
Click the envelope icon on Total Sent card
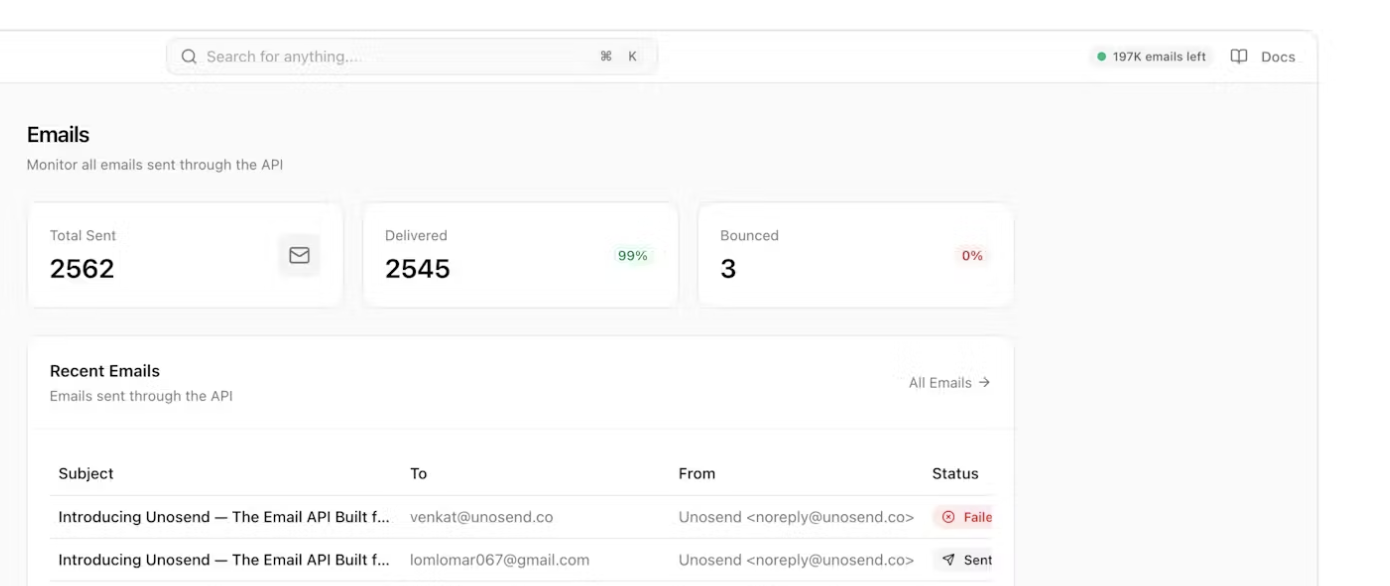click(299, 256)
